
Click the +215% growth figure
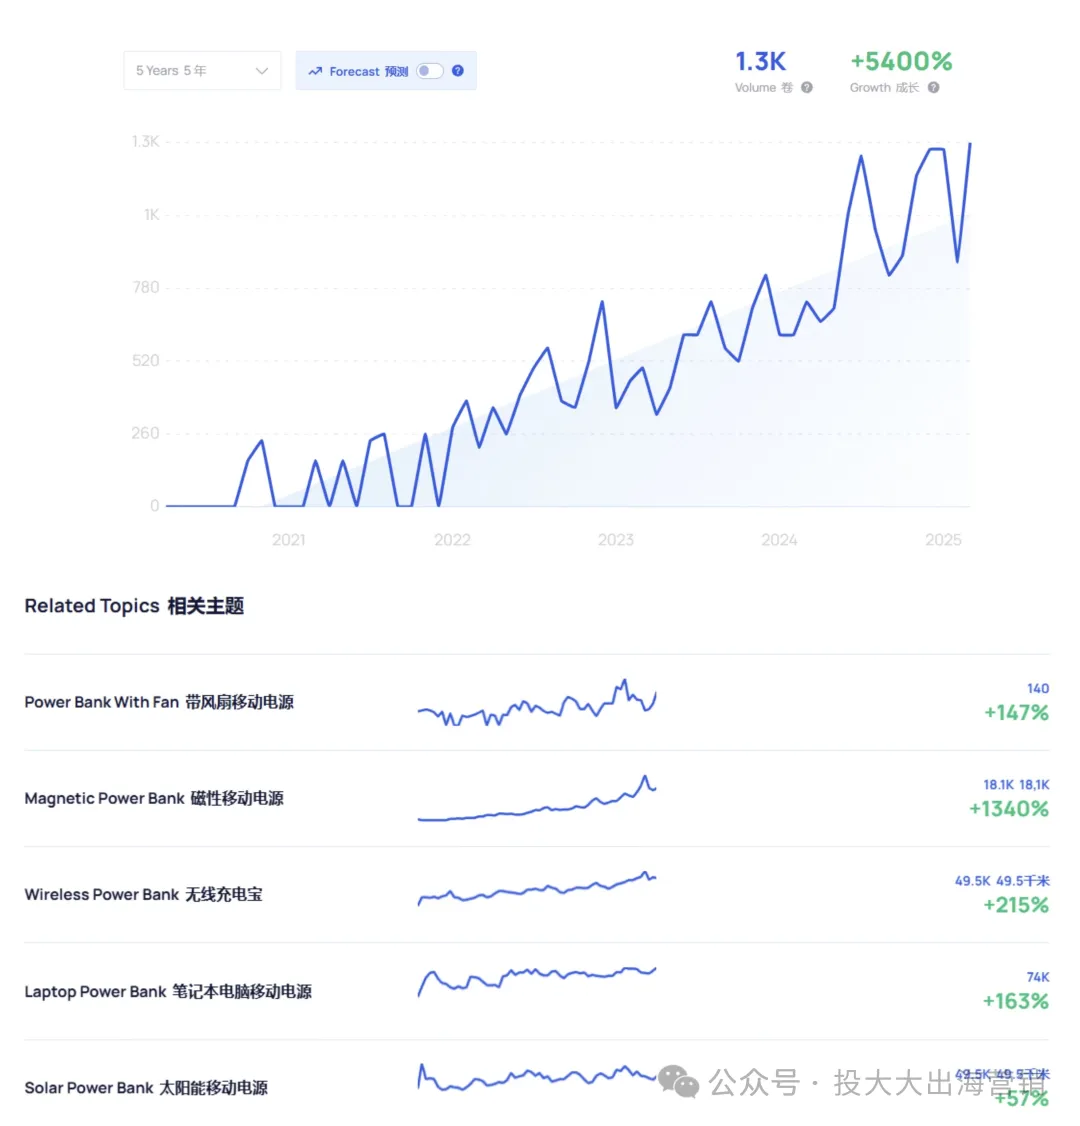coord(1016,905)
